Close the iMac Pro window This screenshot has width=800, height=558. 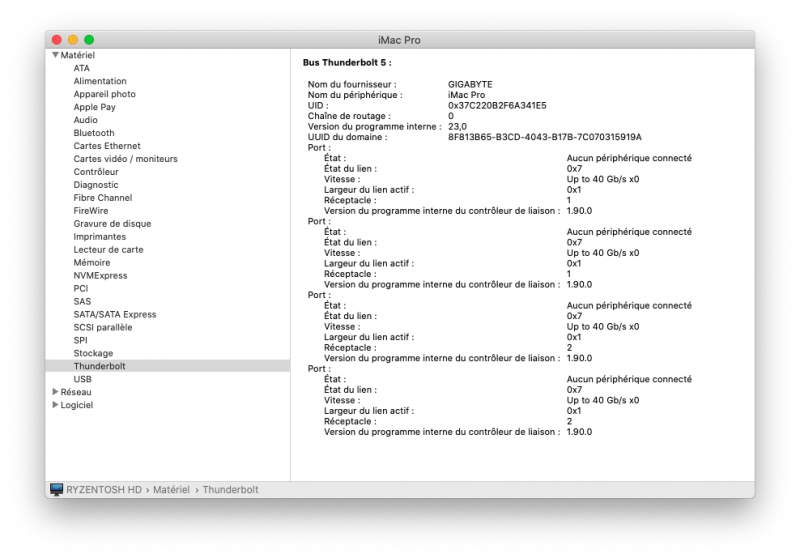(57, 40)
